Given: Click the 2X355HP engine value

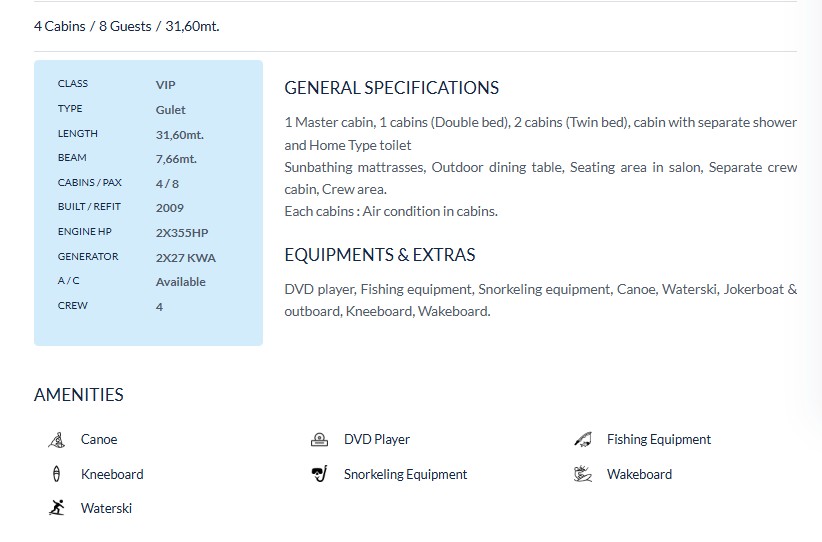Looking at the screenshot, I should point(184,233).
